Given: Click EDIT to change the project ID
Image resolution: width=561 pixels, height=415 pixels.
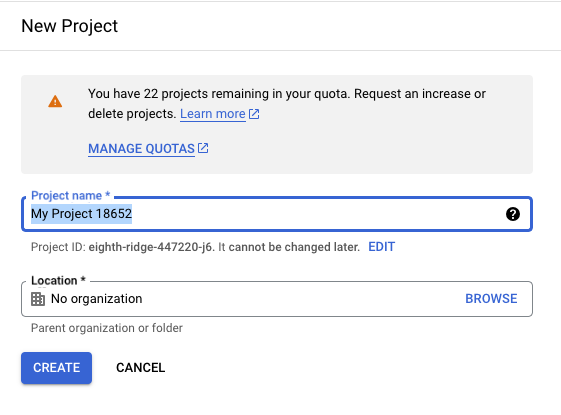Looking at the screenshot, I should 381,247.
